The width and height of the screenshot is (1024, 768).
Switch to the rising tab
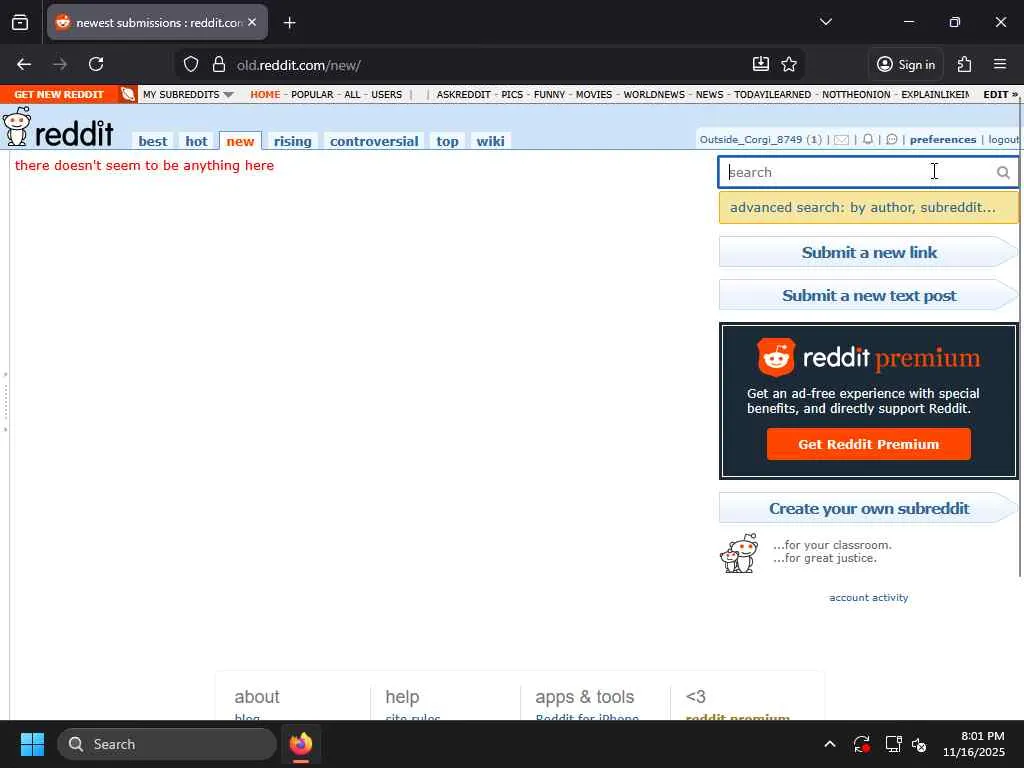(293, 141)
